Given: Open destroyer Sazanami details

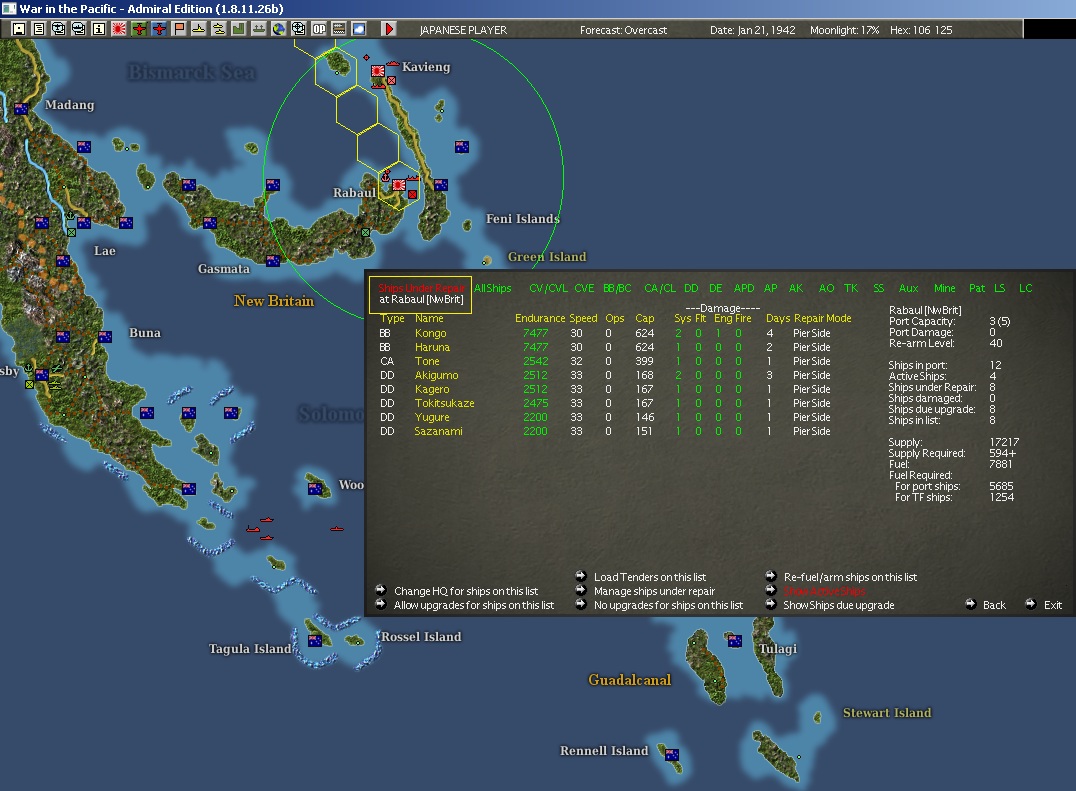Looking at the screenshot, I should coord(438,431).
